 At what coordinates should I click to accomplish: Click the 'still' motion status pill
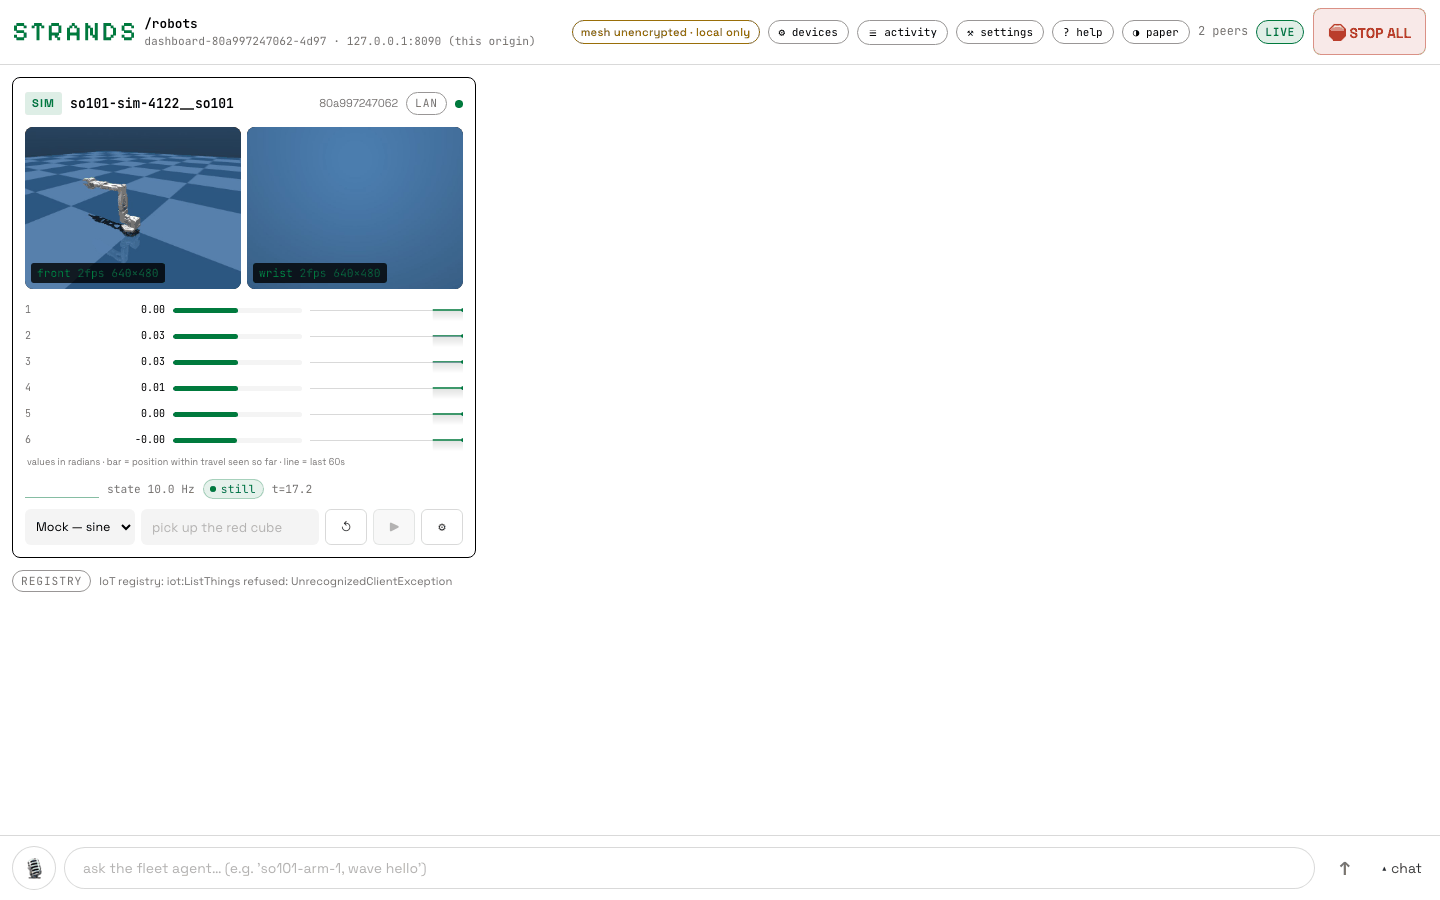coord(233,489)
